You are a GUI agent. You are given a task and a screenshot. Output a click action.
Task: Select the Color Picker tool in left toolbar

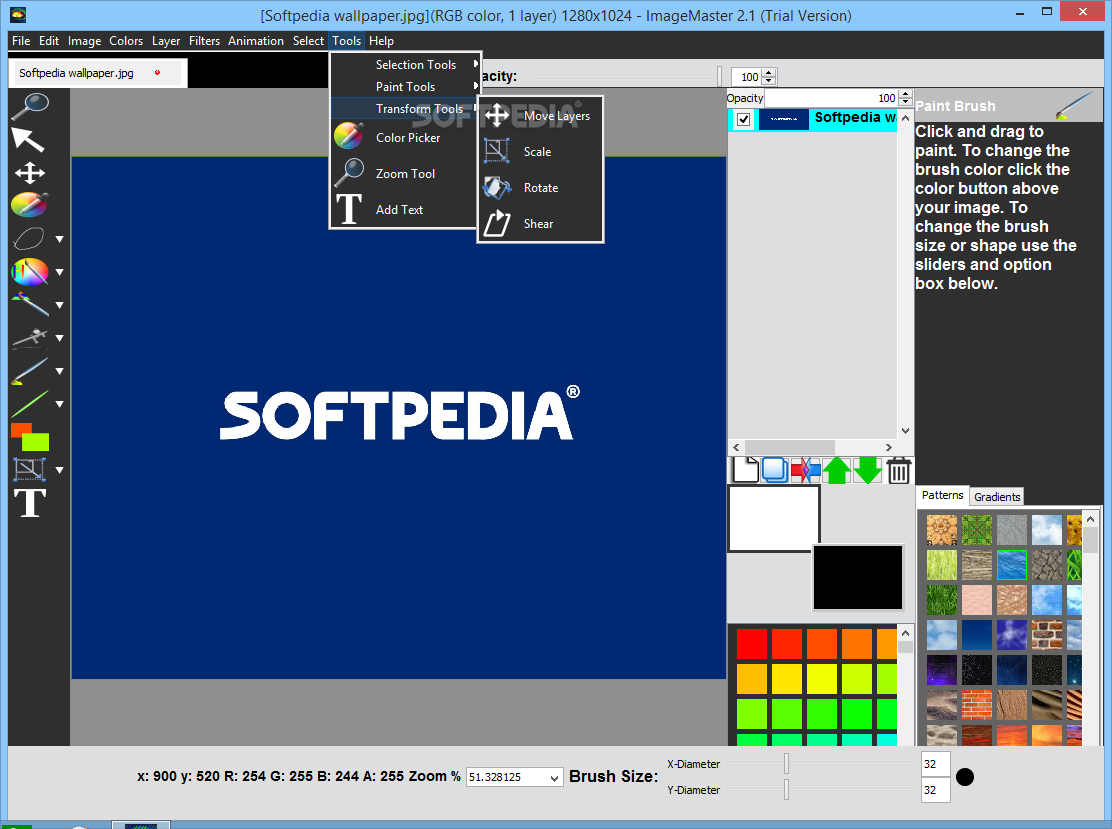(30, 205)
